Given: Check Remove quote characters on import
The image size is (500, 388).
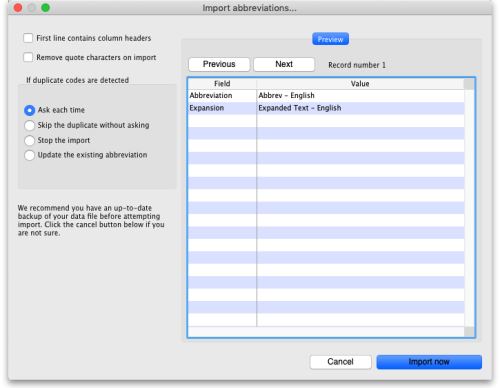Looking at the screenshot, I should click(28, 57).
